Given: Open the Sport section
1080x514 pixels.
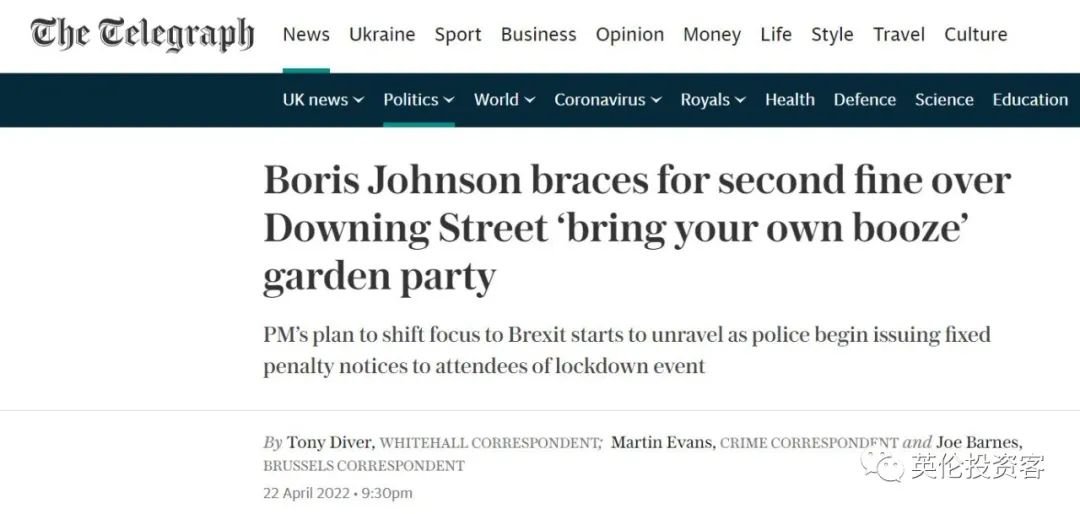Looking at the screenshot, I should tap(458, 35).
